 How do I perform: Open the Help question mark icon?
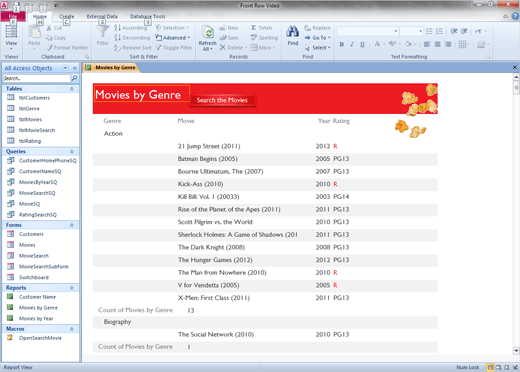point(515,16)
